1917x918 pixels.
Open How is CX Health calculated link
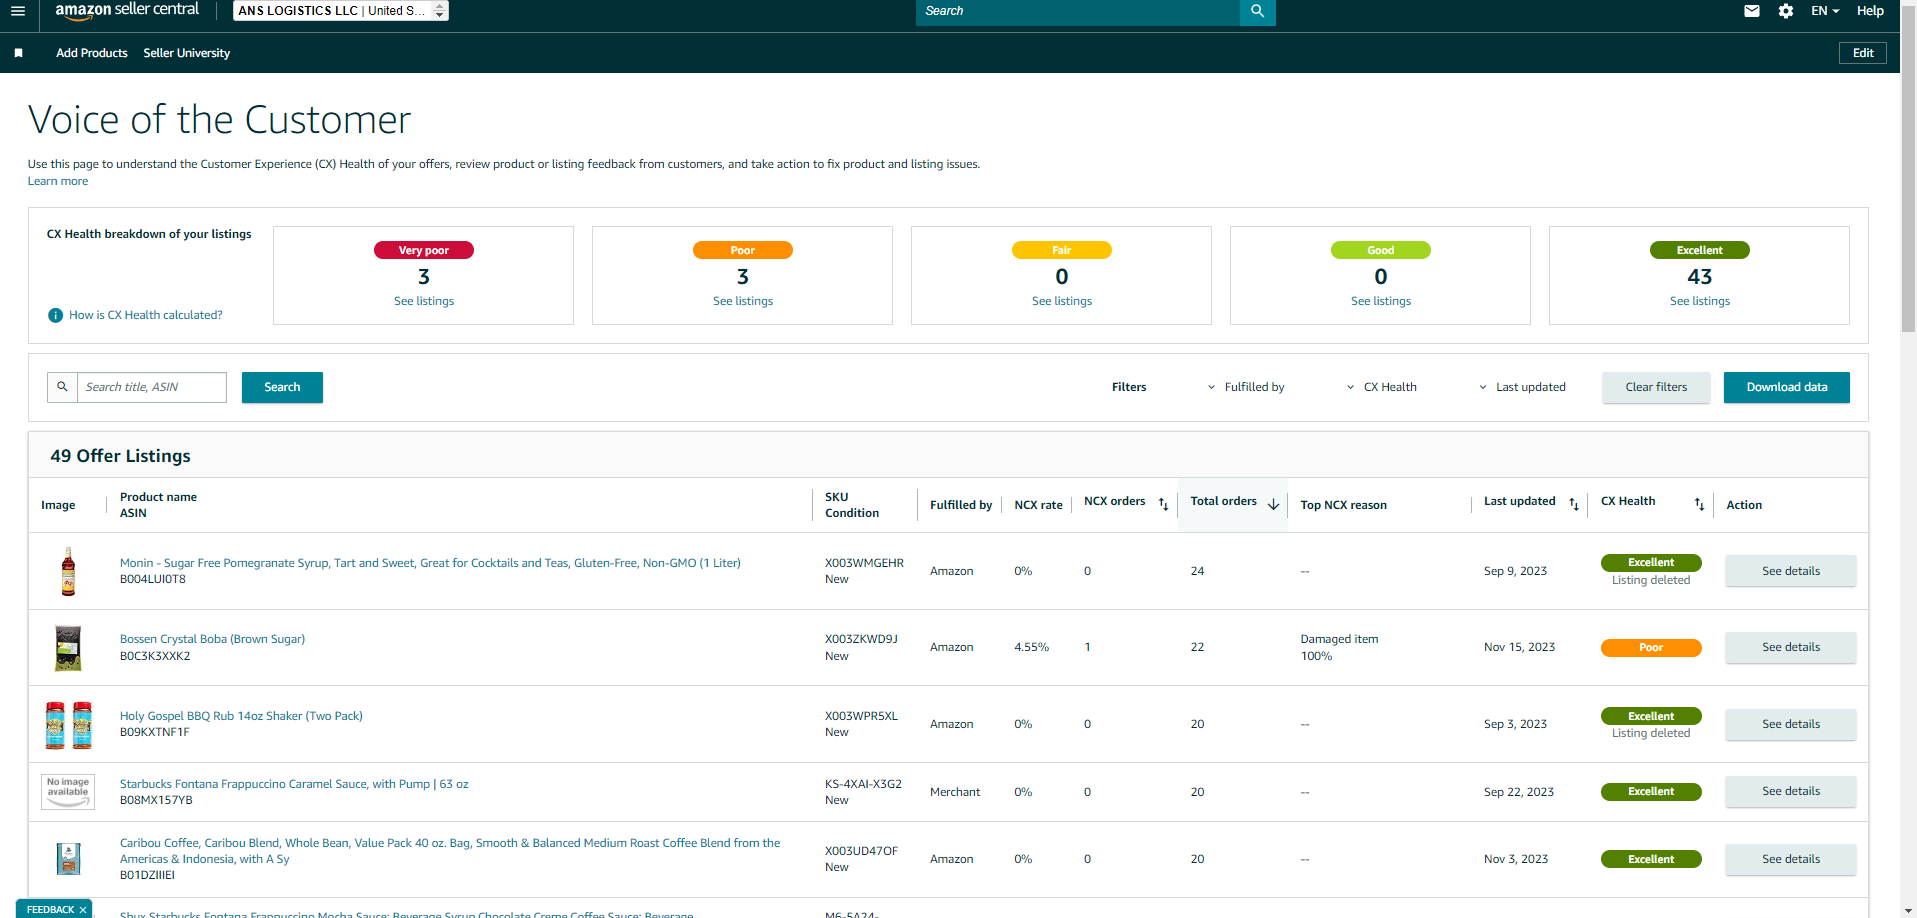click(x=146, y=315)
